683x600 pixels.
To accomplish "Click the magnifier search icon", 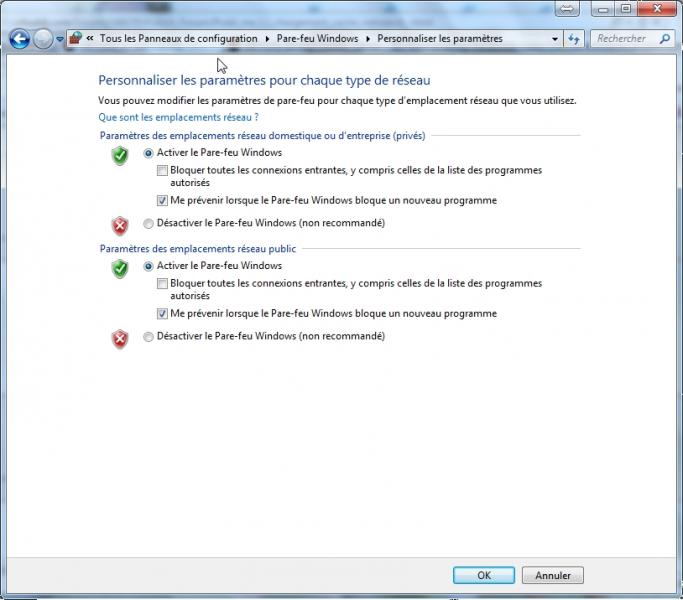I will tap(665, 39).
